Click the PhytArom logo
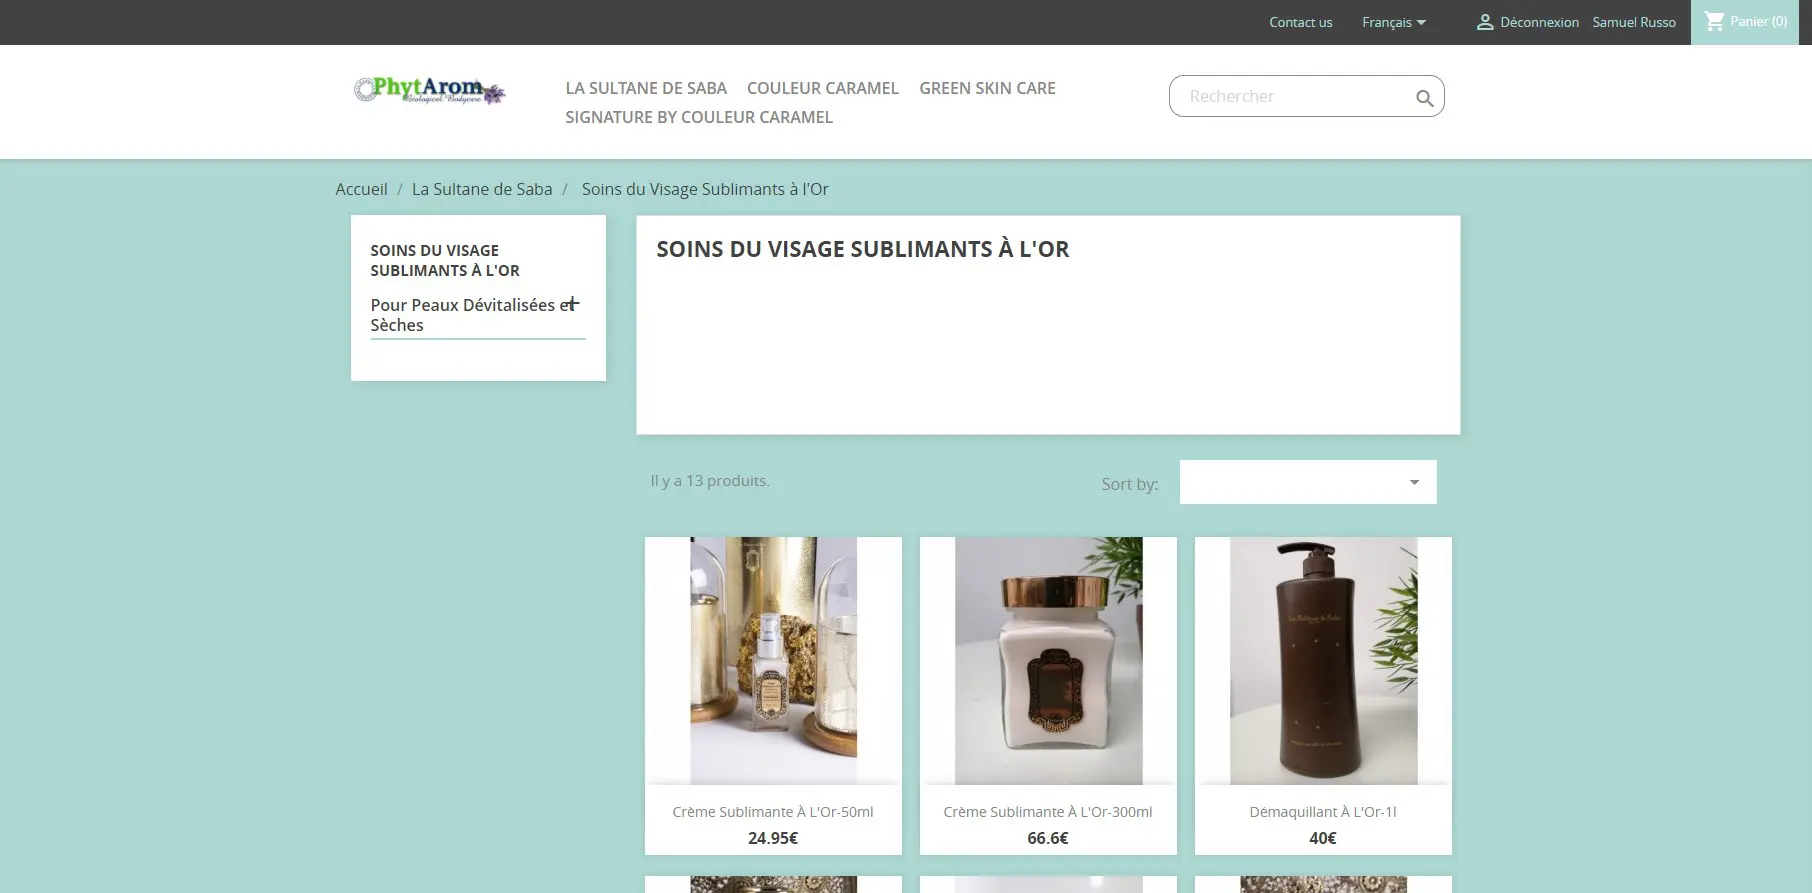Viewport: 1812px width, 893px height. pyautogui.click(x=430, y=91)
